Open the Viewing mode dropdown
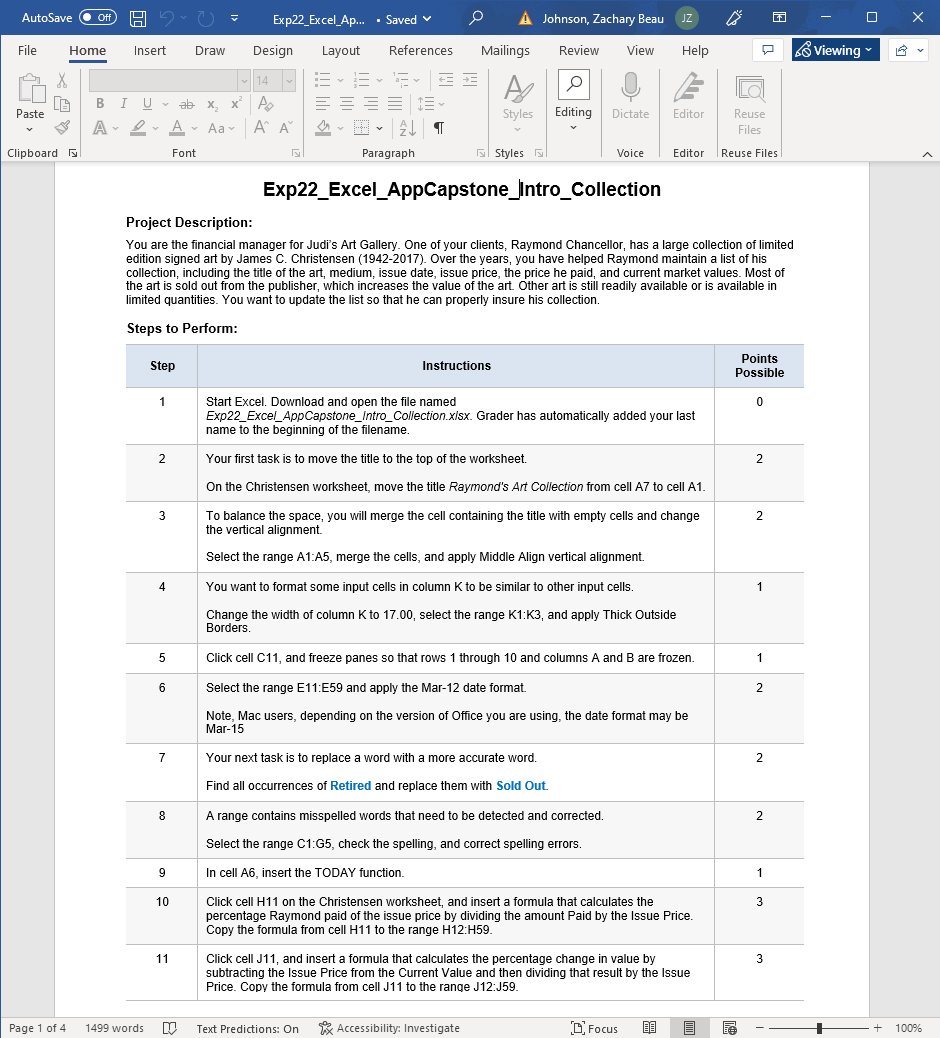Image resolution: width=940 pixels, height=1038 pixels. pos(835,48)
